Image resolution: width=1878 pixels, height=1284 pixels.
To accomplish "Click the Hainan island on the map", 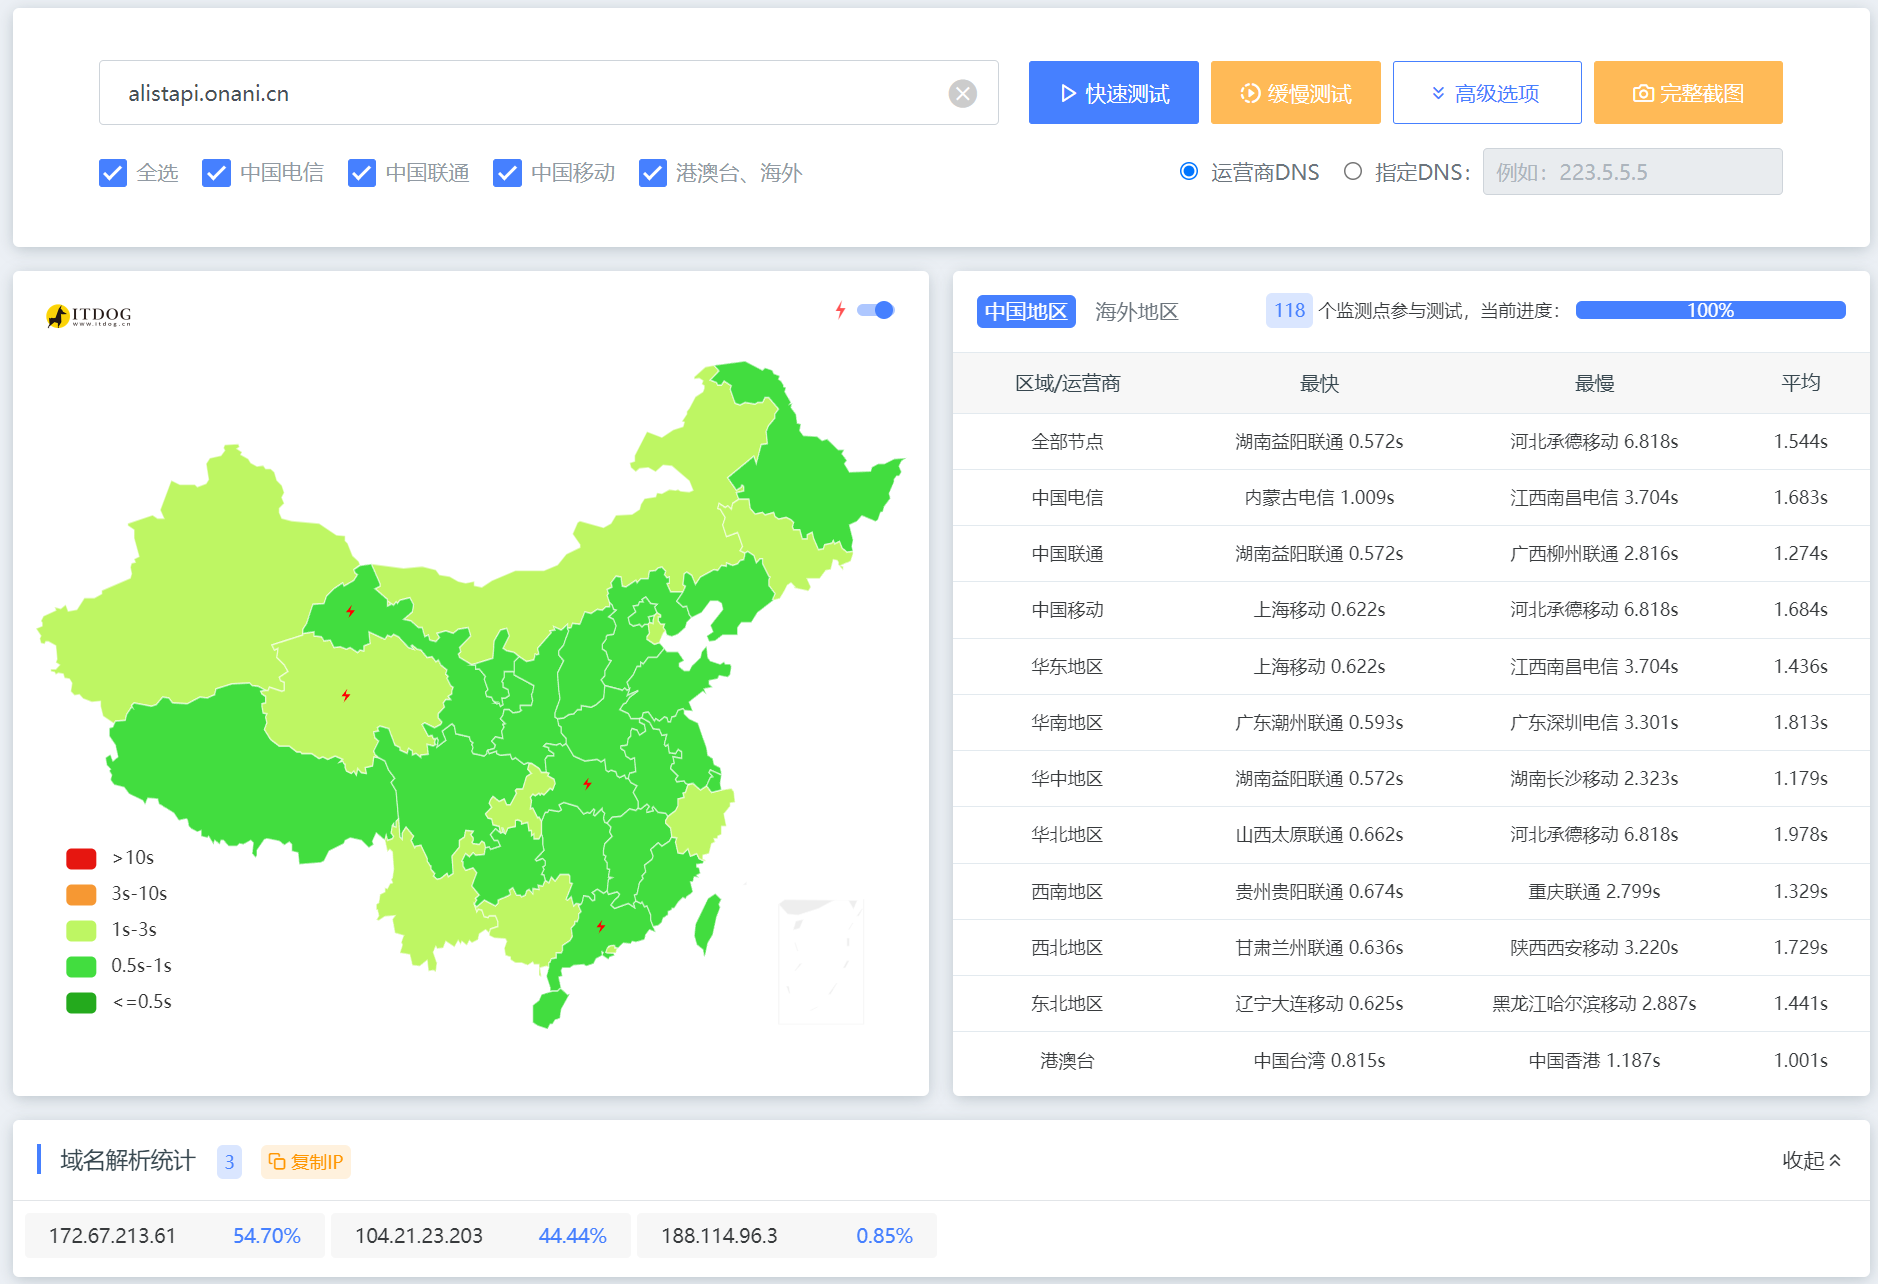I will coord(549,1008).
